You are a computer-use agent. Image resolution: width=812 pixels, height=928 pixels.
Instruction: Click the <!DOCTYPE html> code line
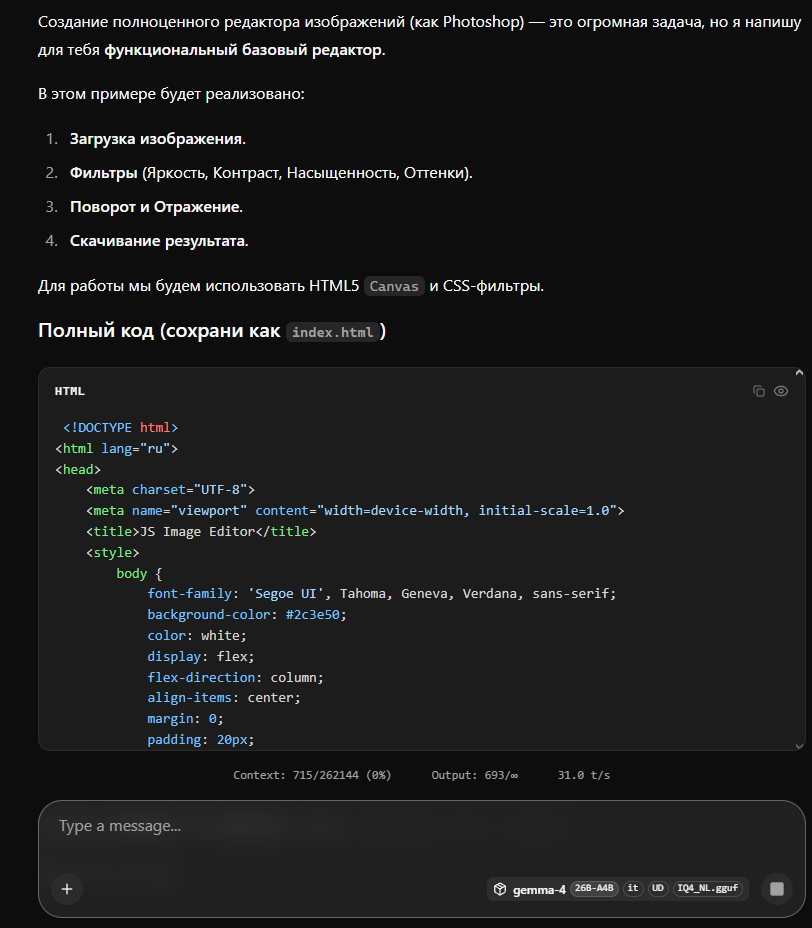pos(120,427)
